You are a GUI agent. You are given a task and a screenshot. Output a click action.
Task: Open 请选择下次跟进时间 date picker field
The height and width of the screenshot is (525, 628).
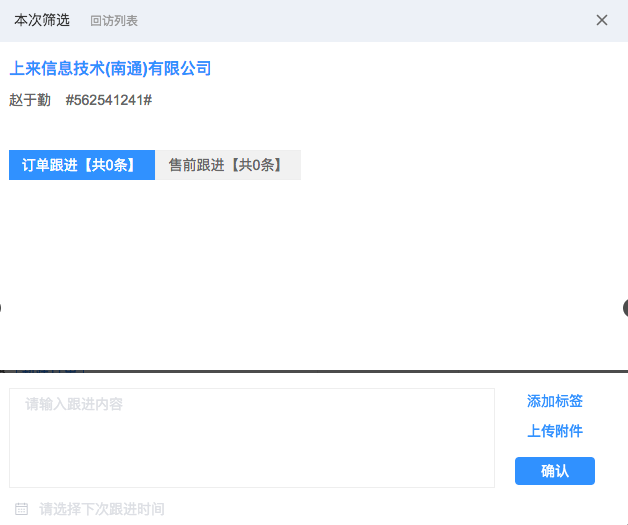102,509
